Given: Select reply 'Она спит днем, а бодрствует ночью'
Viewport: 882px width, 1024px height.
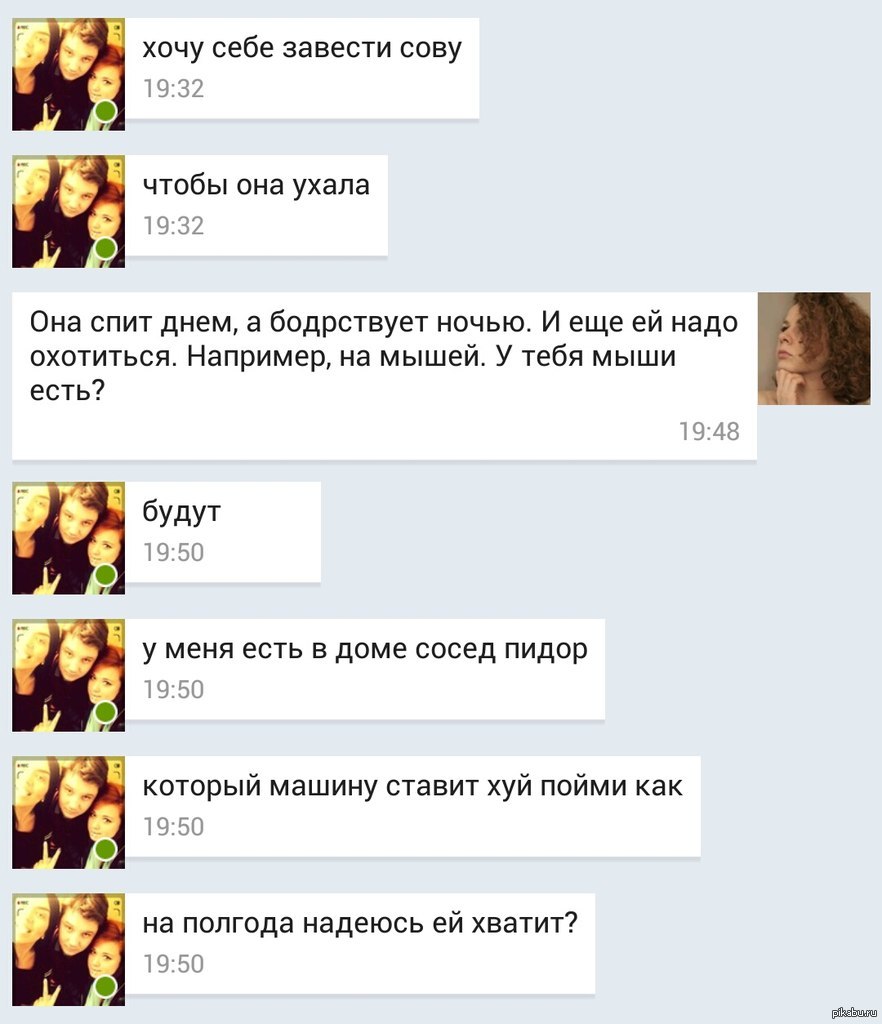Looking at the screenshot, I should [x=385, y=376].
